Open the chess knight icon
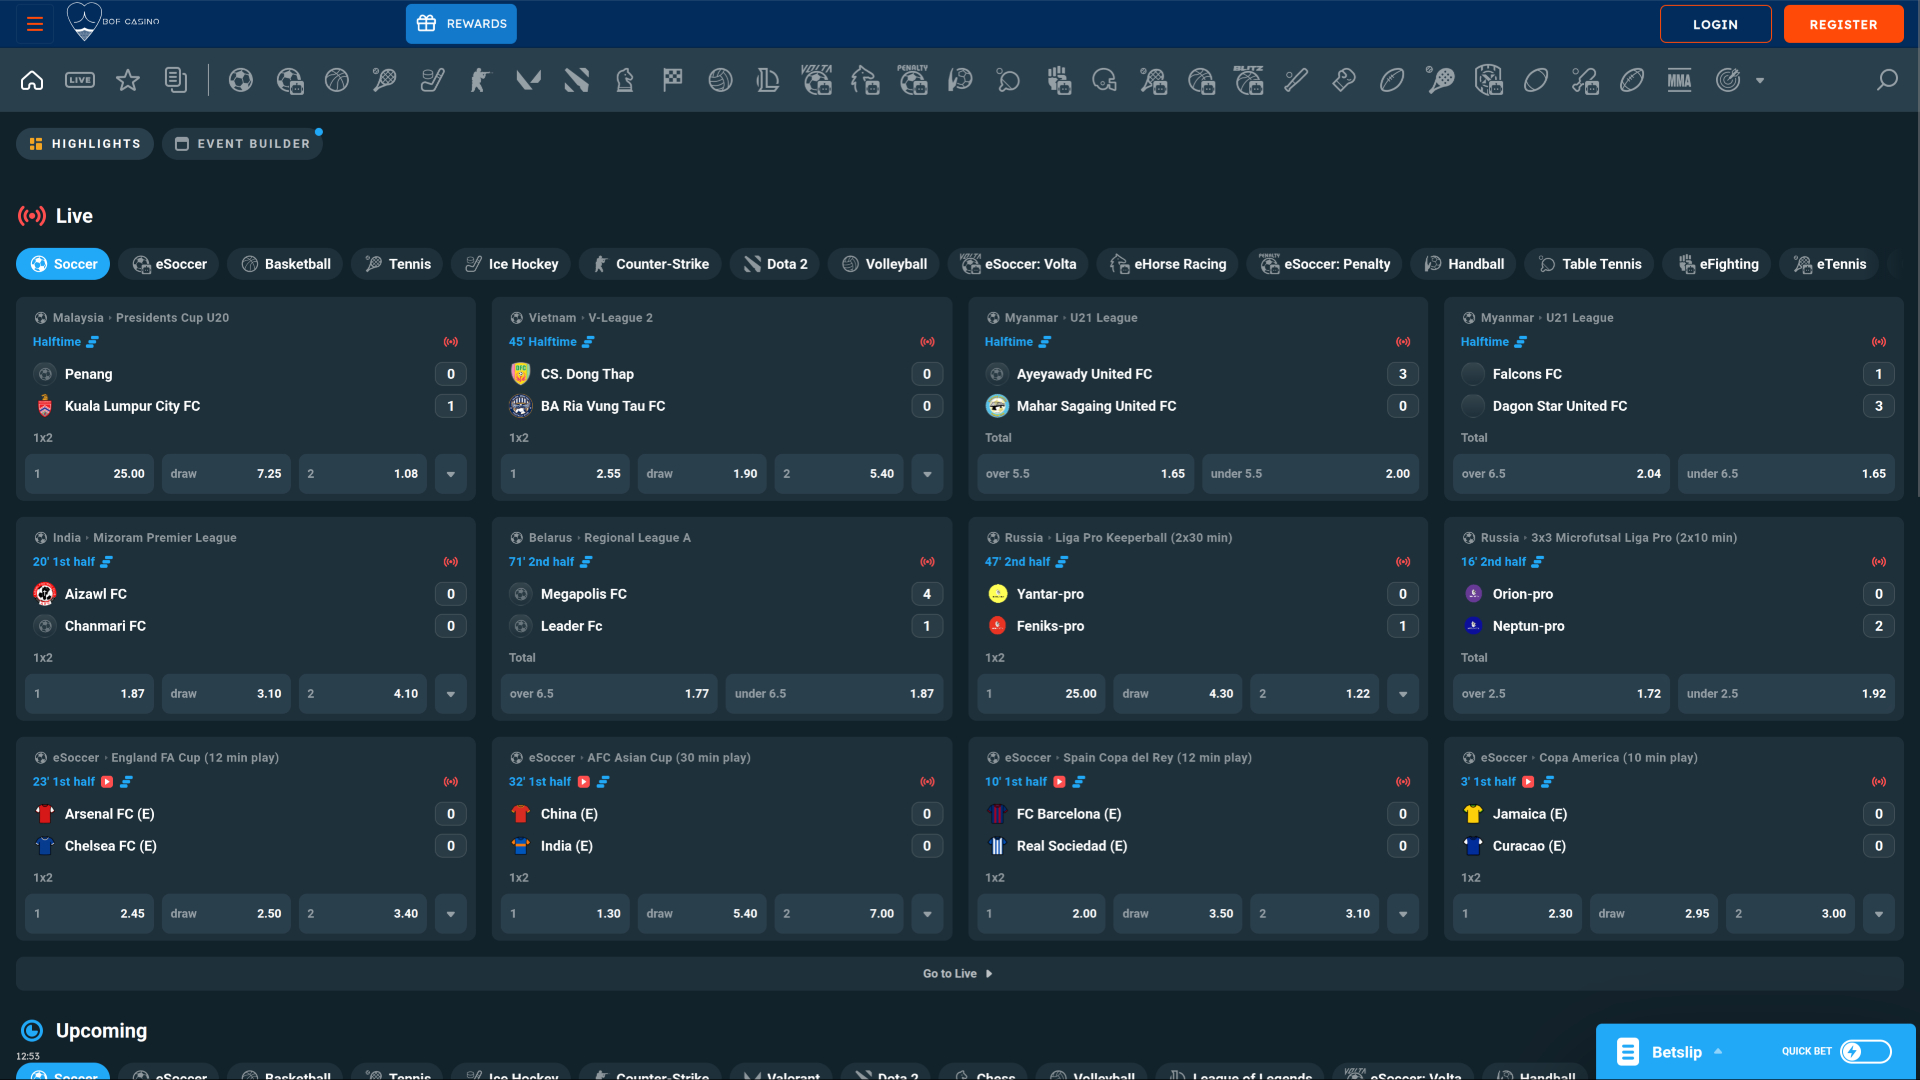This screenshot has width=1920, height=1080. tap(625, 80)
